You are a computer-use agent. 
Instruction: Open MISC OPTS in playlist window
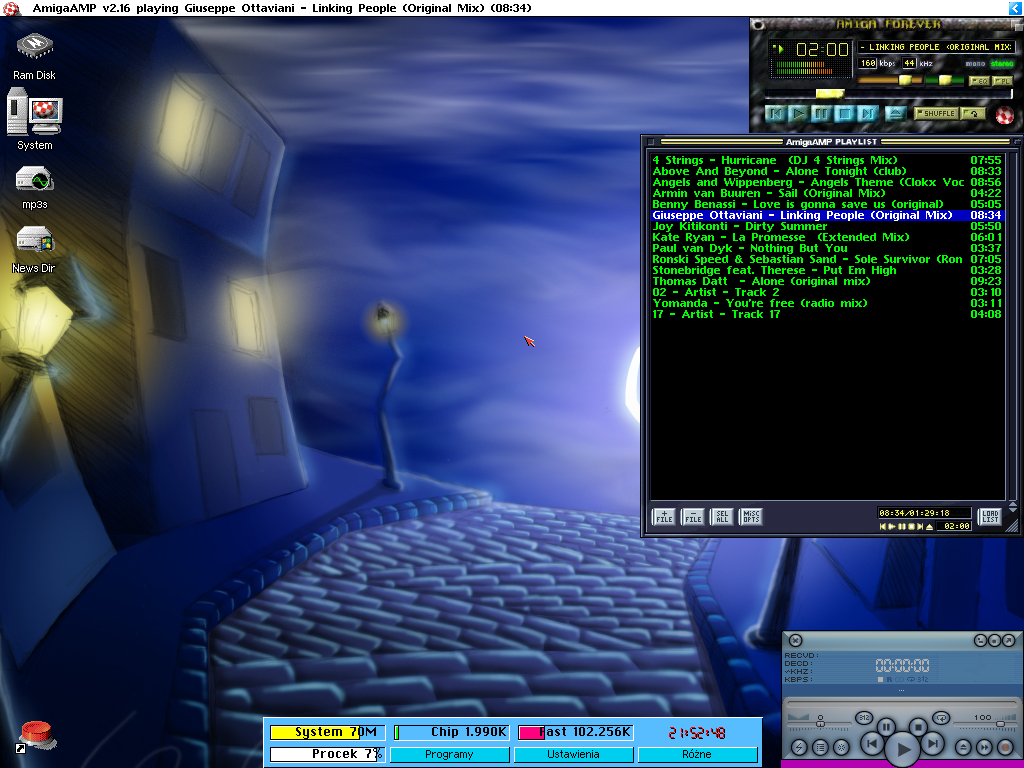pos(751,517)
